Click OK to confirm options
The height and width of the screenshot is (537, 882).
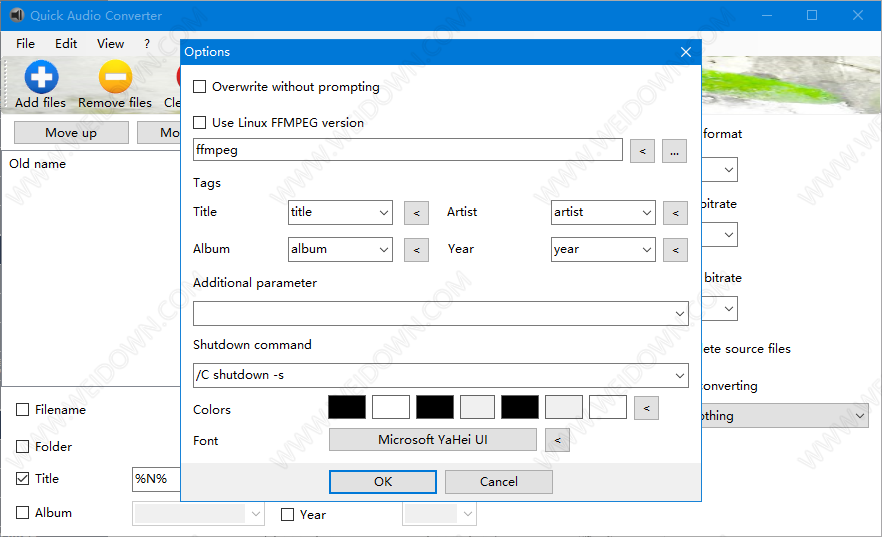coord(383,482)
